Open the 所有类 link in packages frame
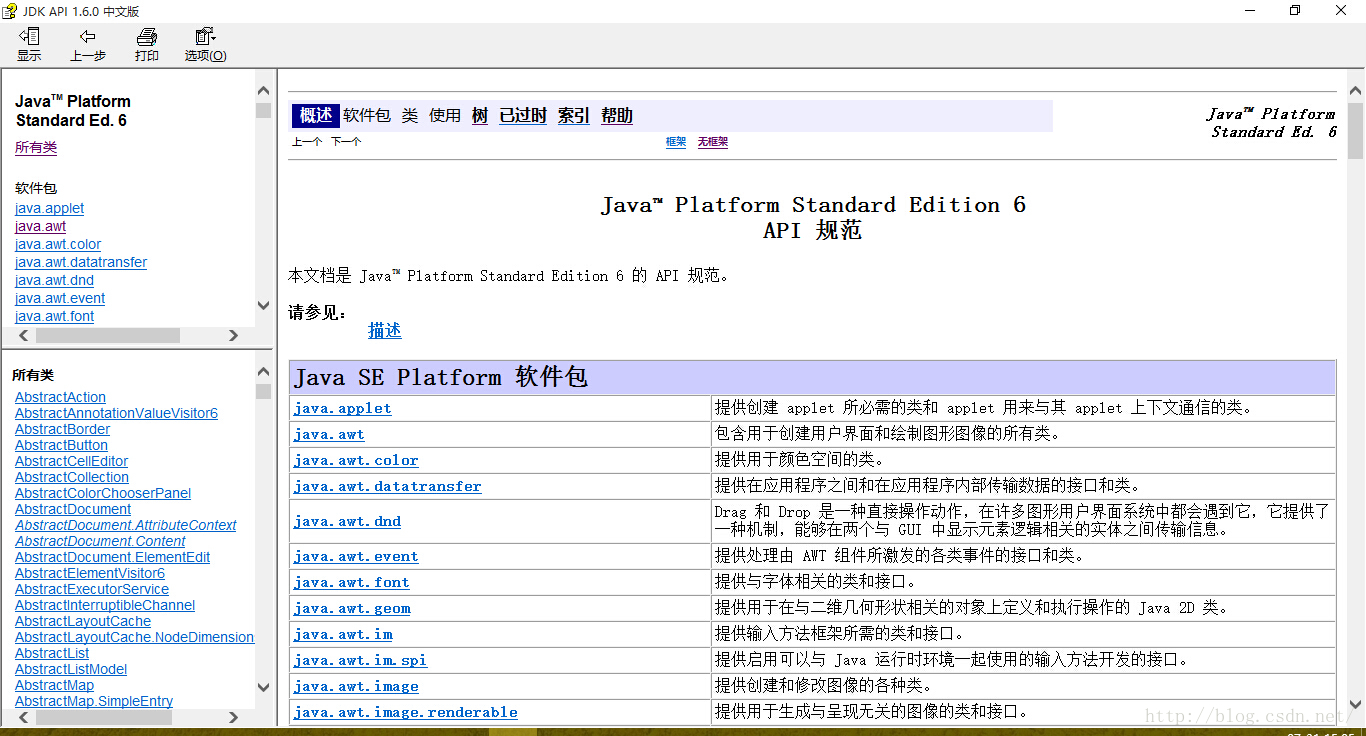The height and width of the screenshot is (736, 1366). pyautogui.click(x=36, y=148)
